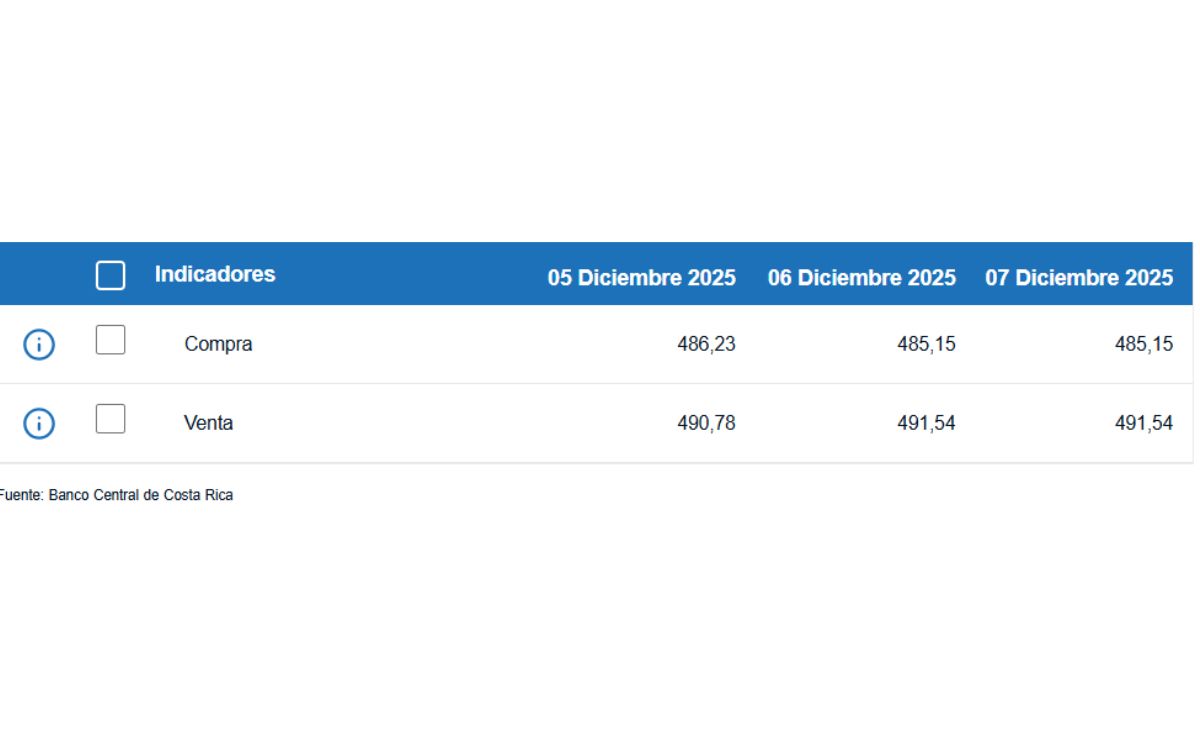Screen dimensions: 1200x747
Task: Check the checkbox on the Compra row
Action: 110,339
